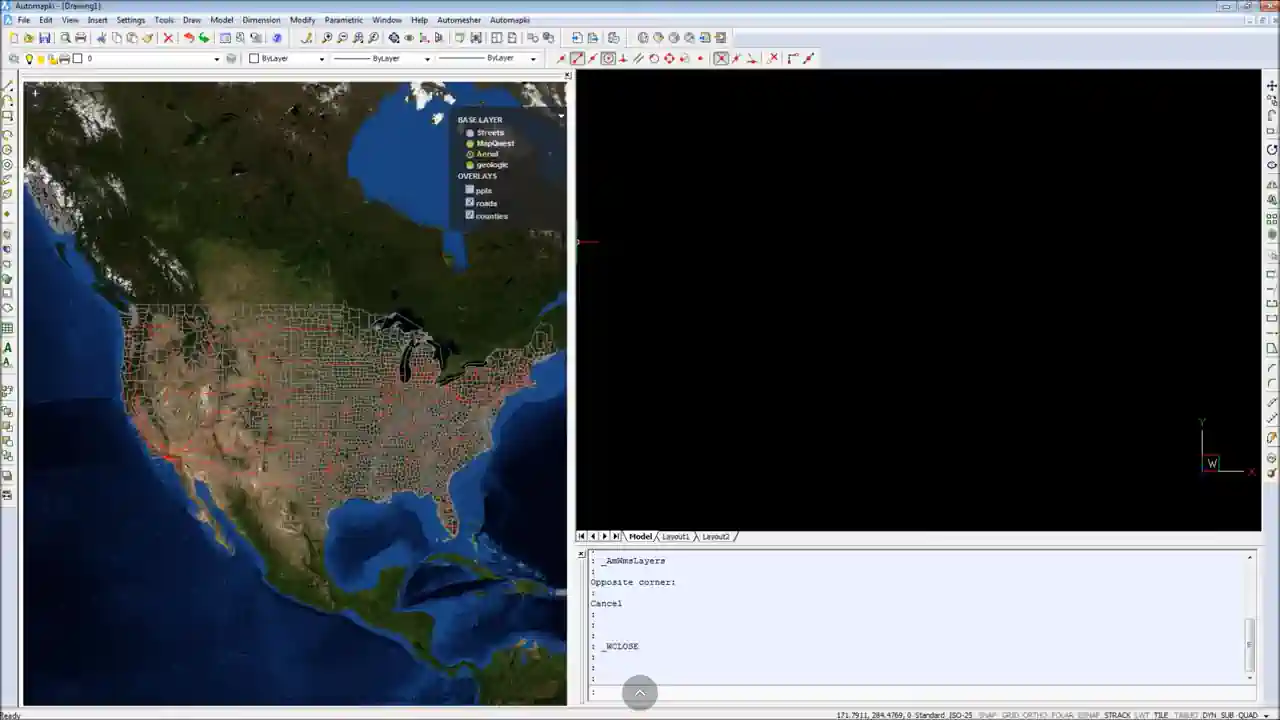Click the layer color swatch beside 0
1280x720 pixels.
[x=77, y=59]
